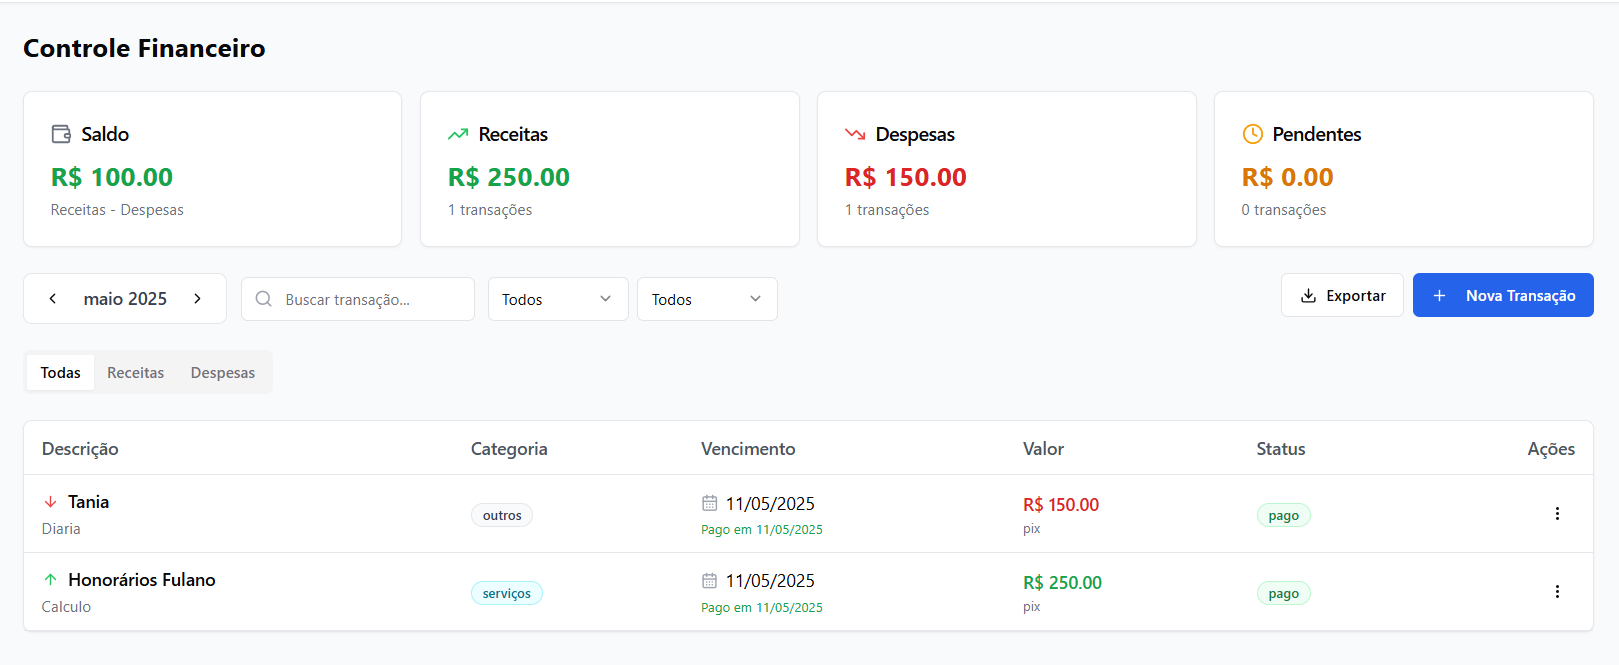The image size is (1619, 665).
Task: Click the Exportar button
Action: pyautogui.click(x=1342, y=296)
